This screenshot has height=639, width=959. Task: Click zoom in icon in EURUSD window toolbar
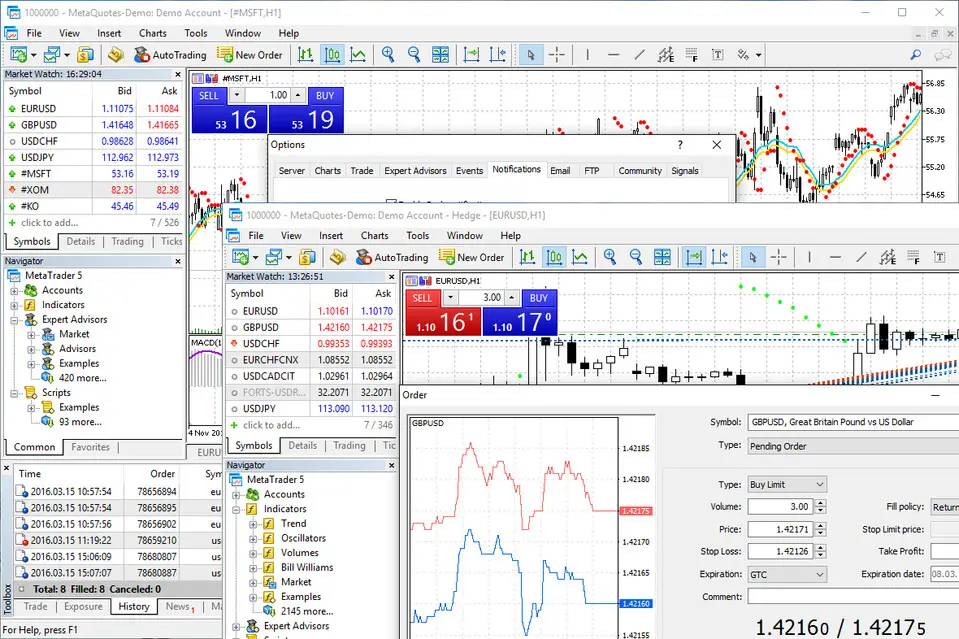(x=610, y=257)
